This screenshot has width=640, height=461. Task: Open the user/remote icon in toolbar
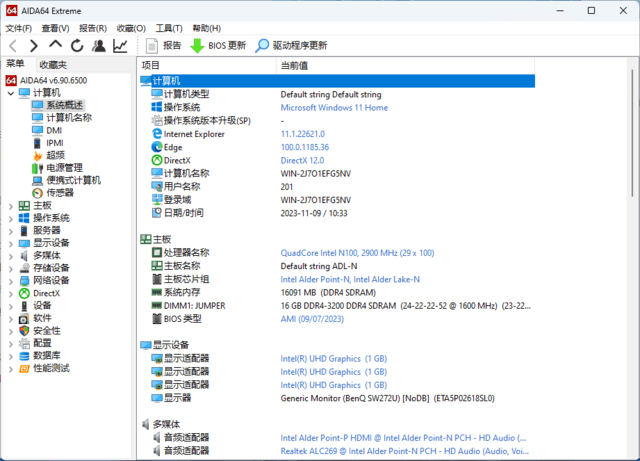point(99,46)
